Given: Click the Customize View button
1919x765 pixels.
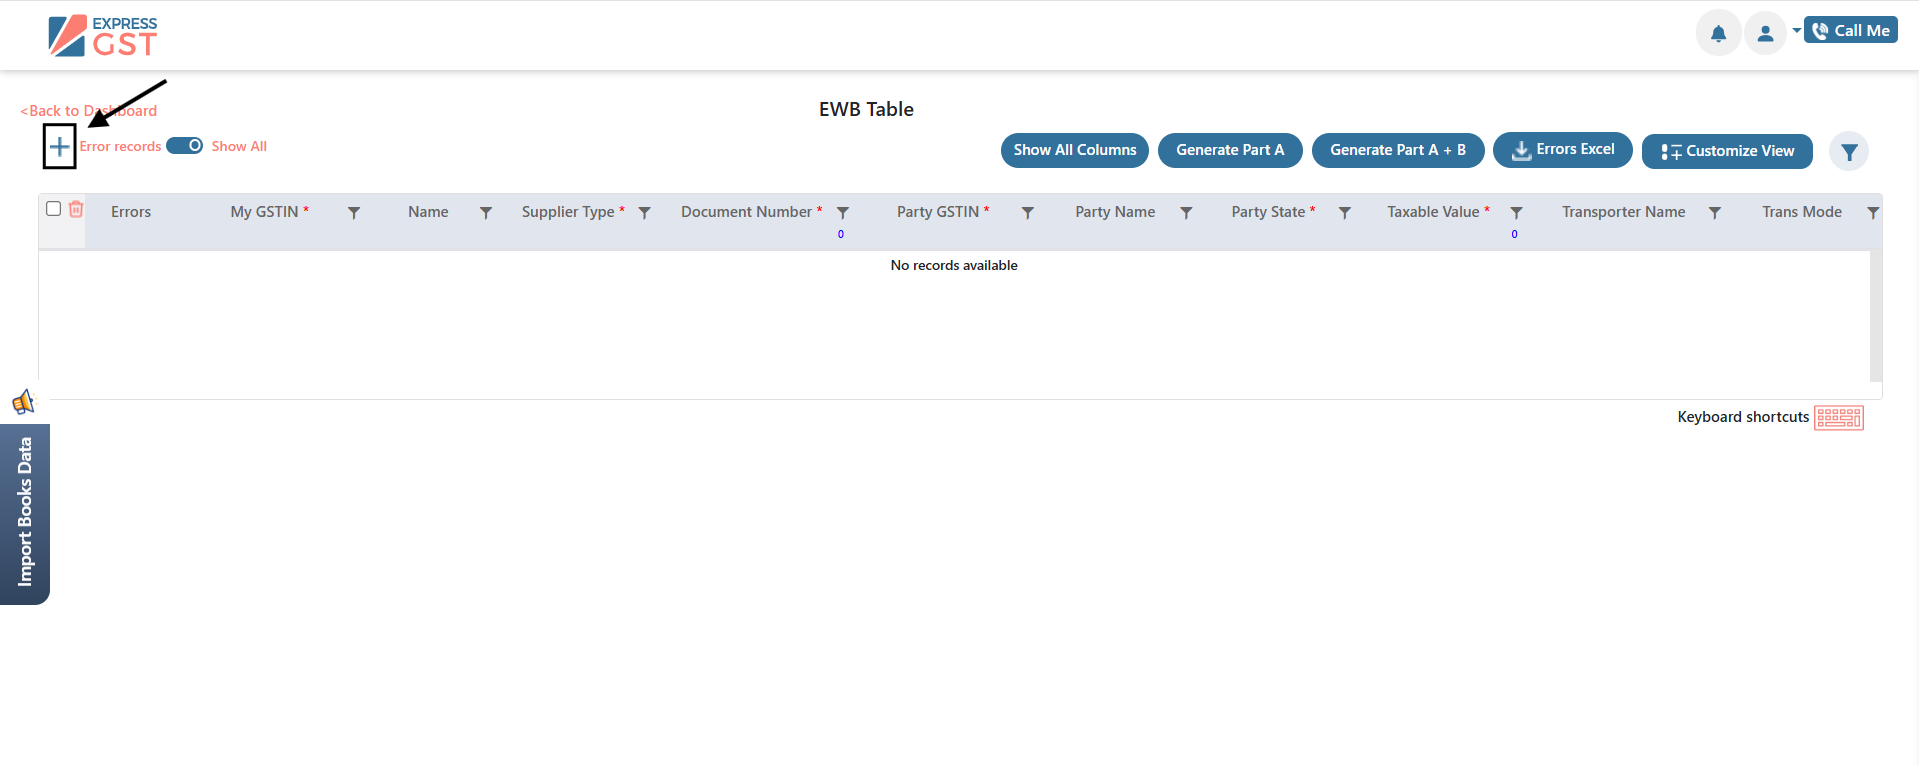Looking at the screenshot, I should [x=1726, y=151].
